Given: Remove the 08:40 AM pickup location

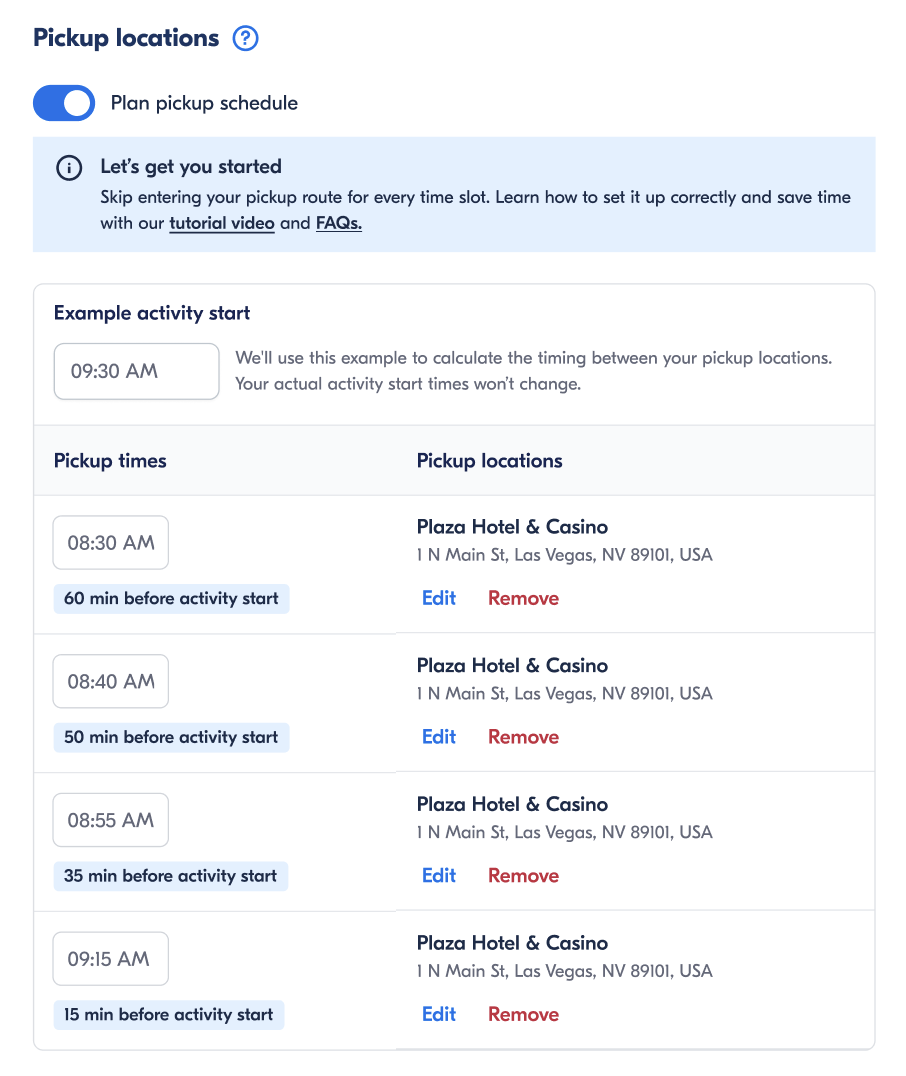Looking at the screenshot, I should [x=523, y=737].
